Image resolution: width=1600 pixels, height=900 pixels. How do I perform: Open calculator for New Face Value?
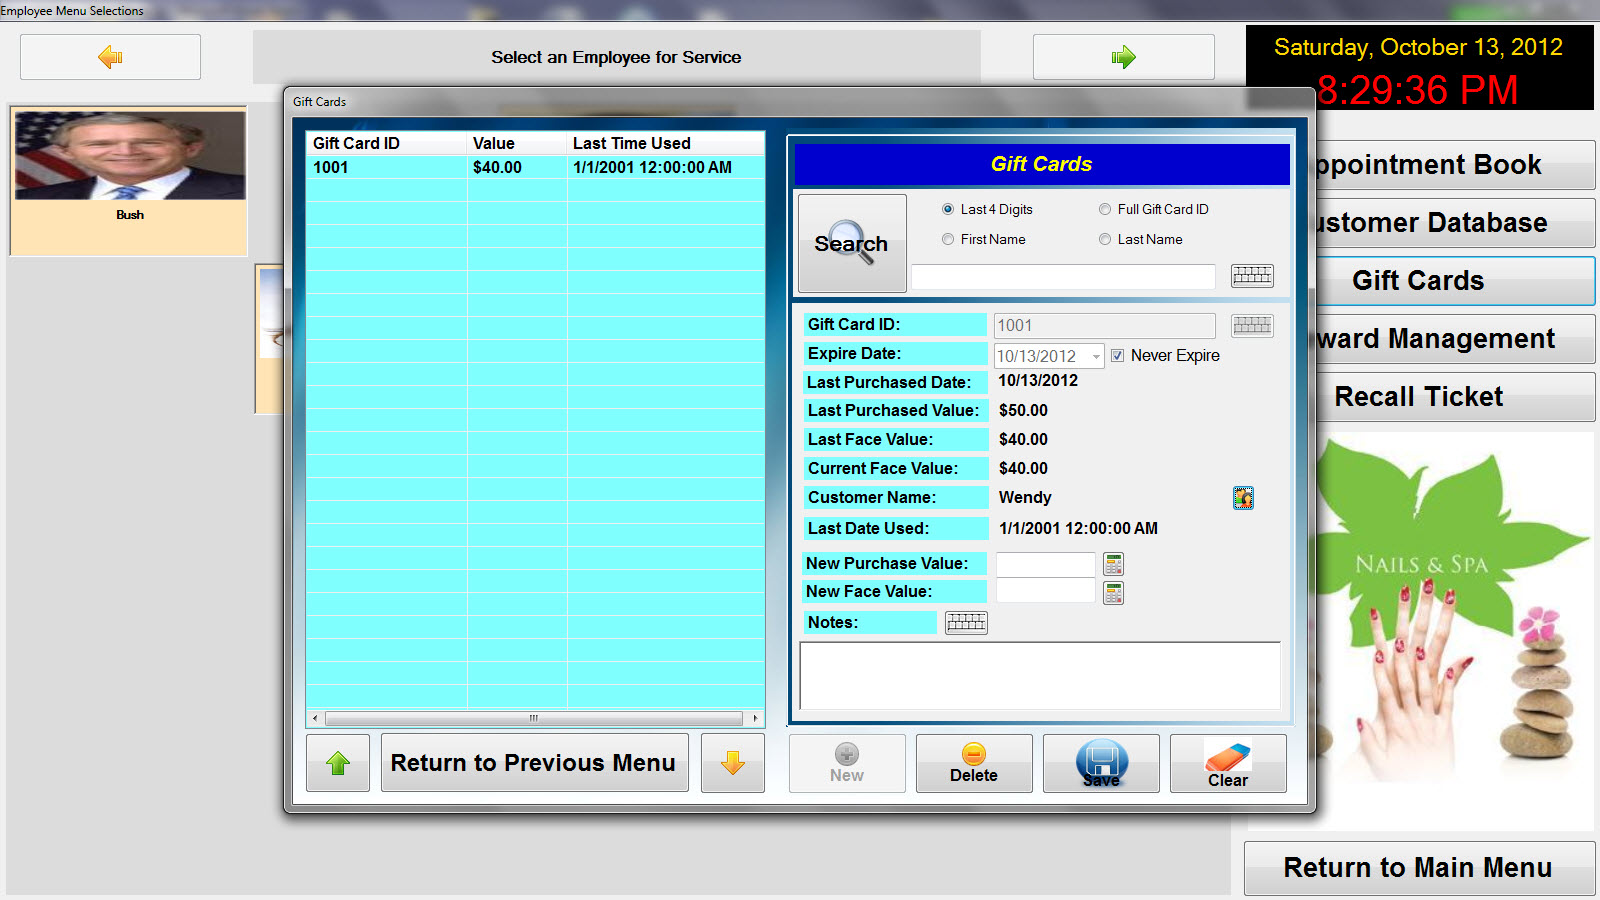(x=1113, y=593)
